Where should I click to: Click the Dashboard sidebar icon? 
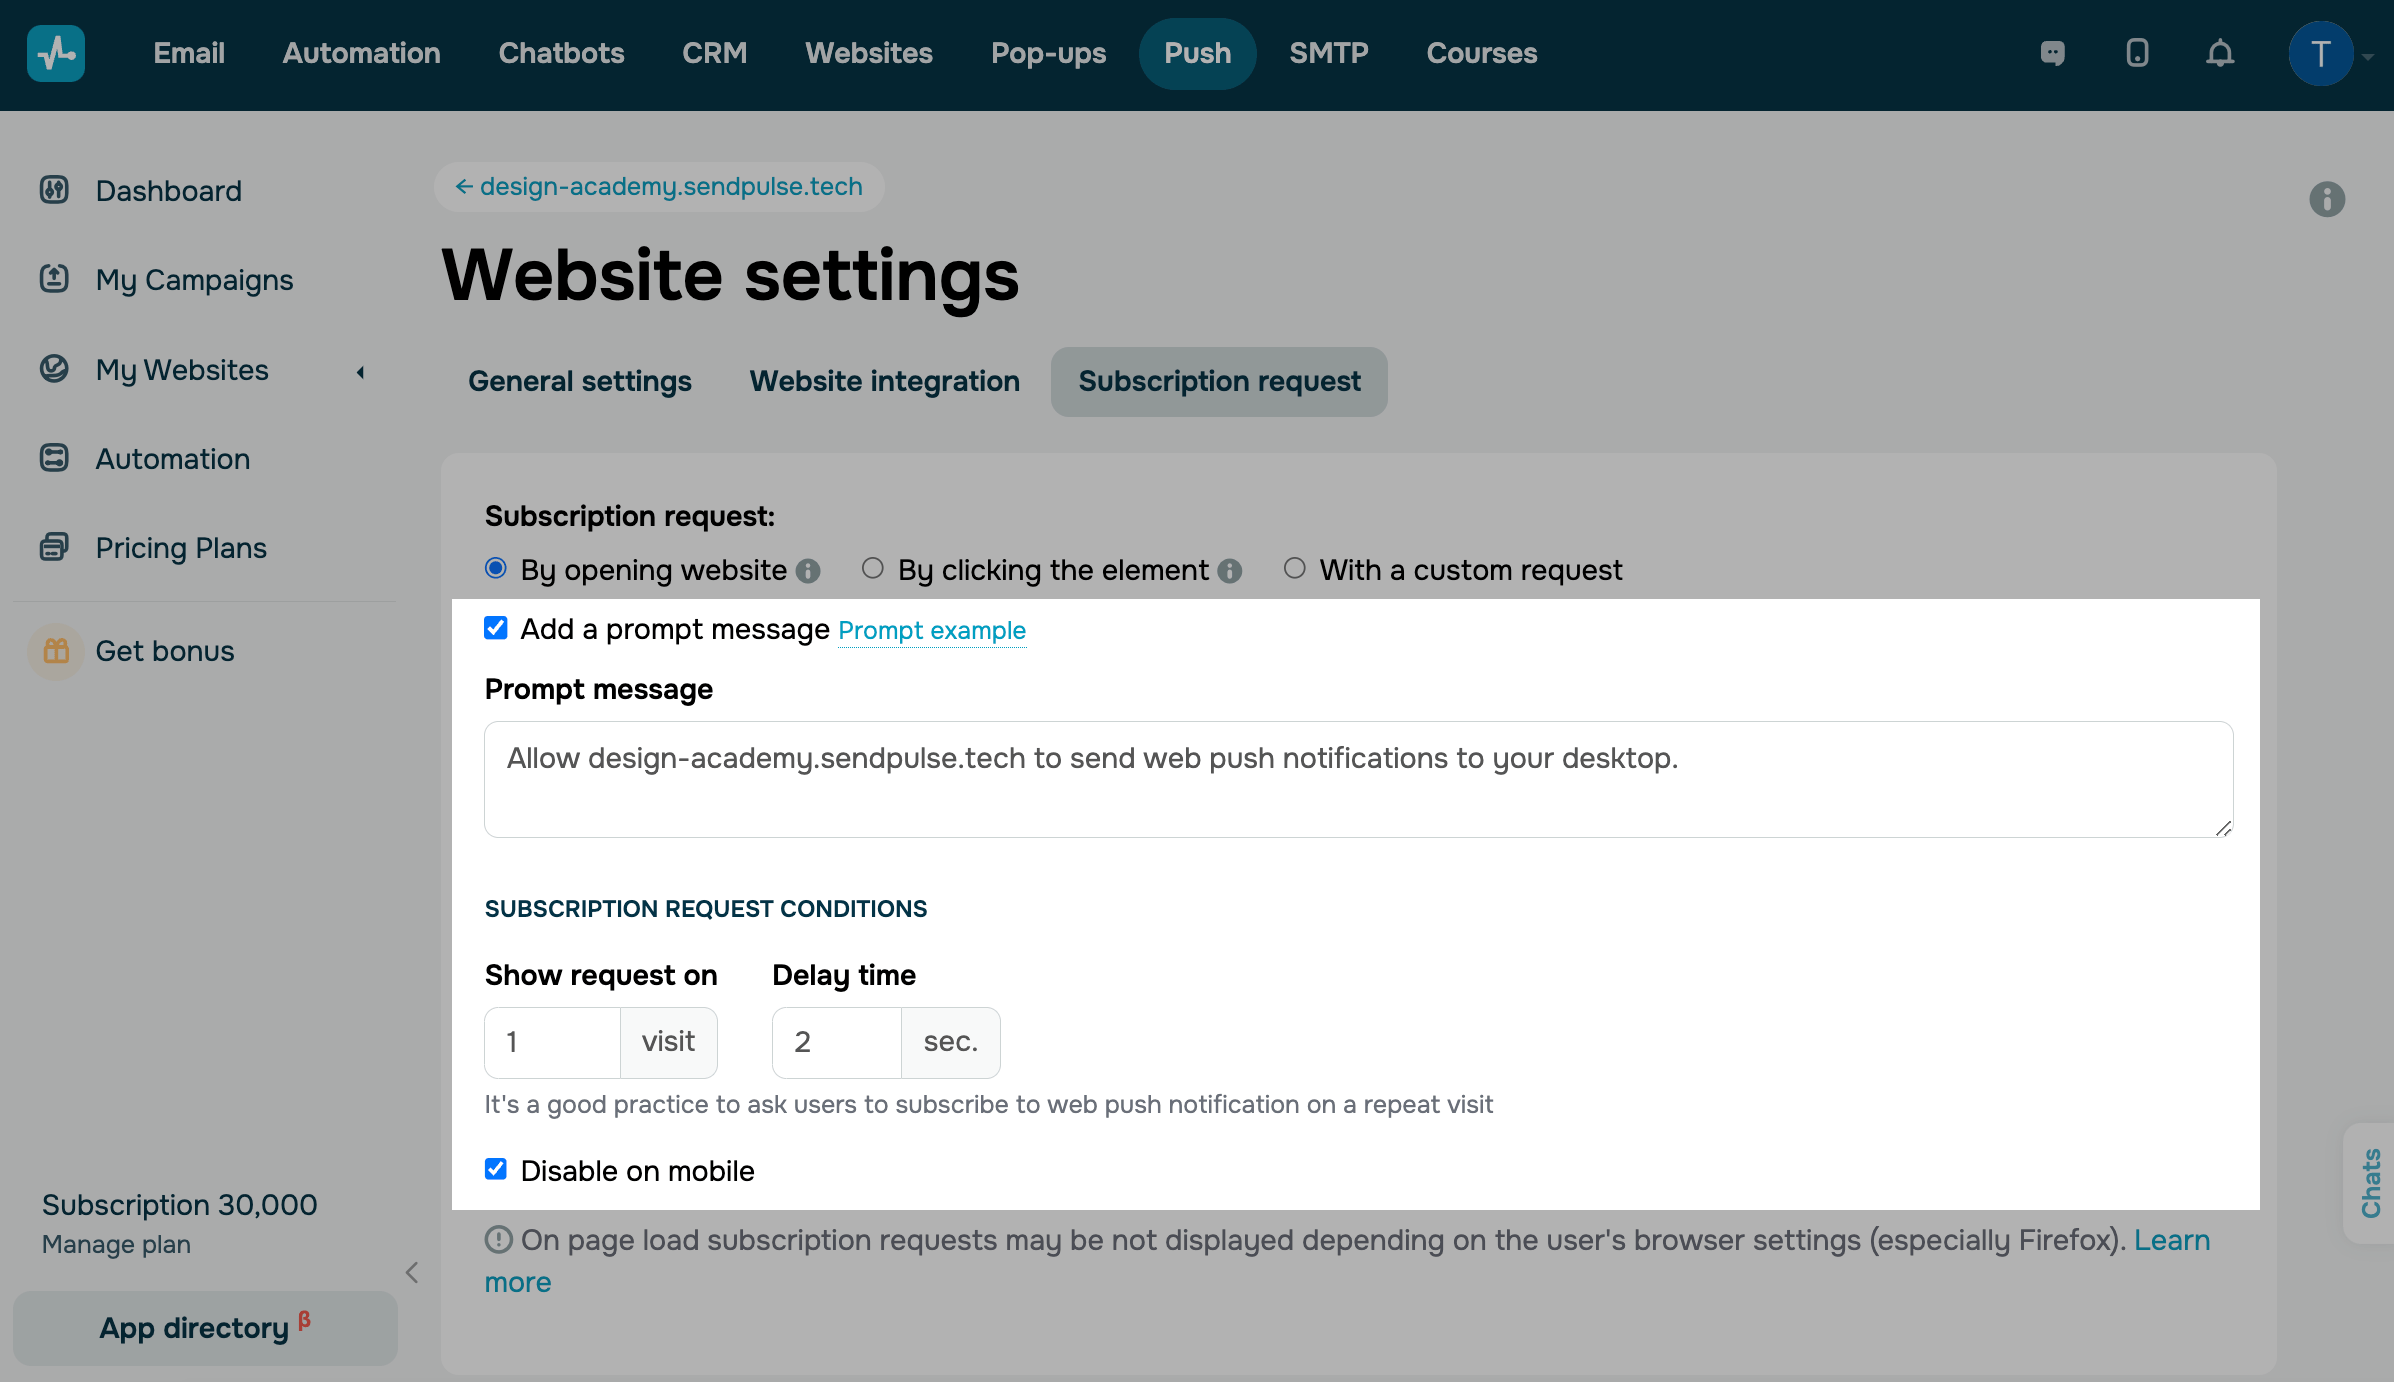[54, 190]
